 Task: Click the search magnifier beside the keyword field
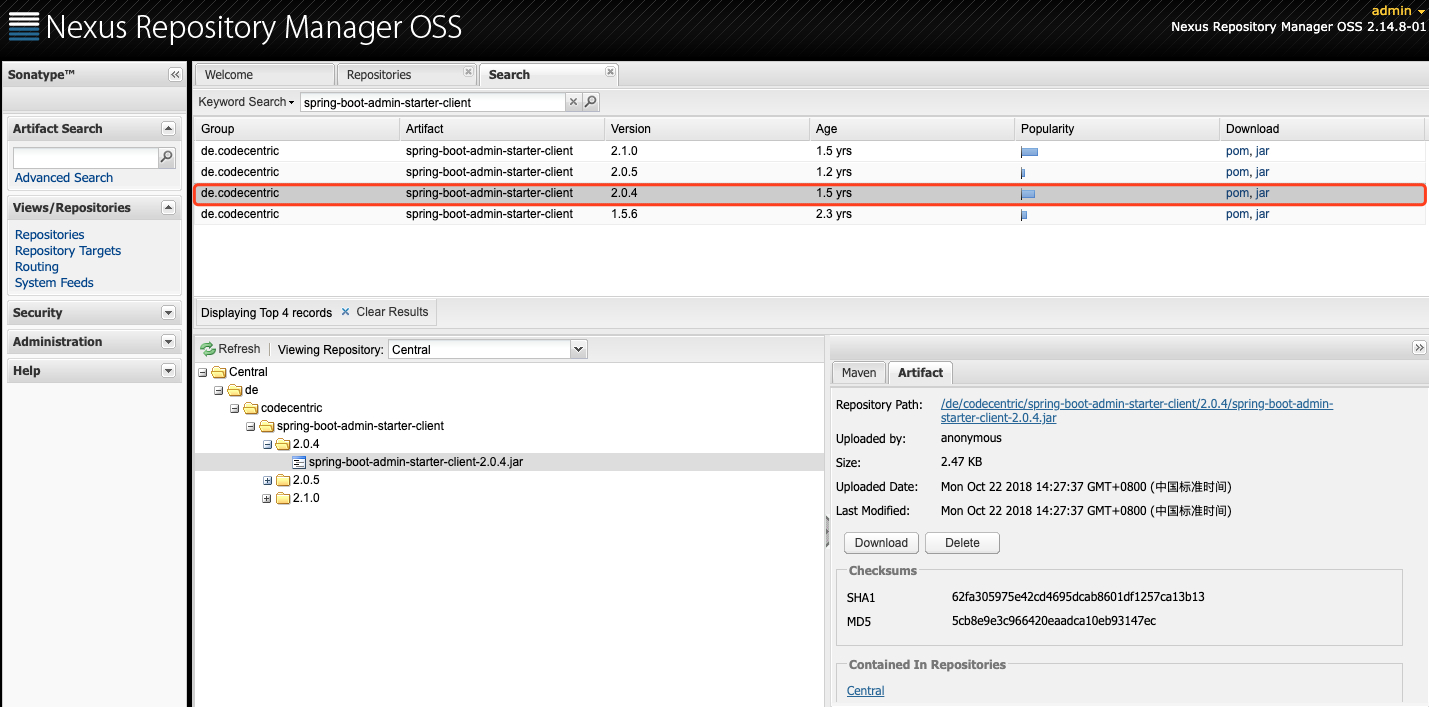coord(591,101)
